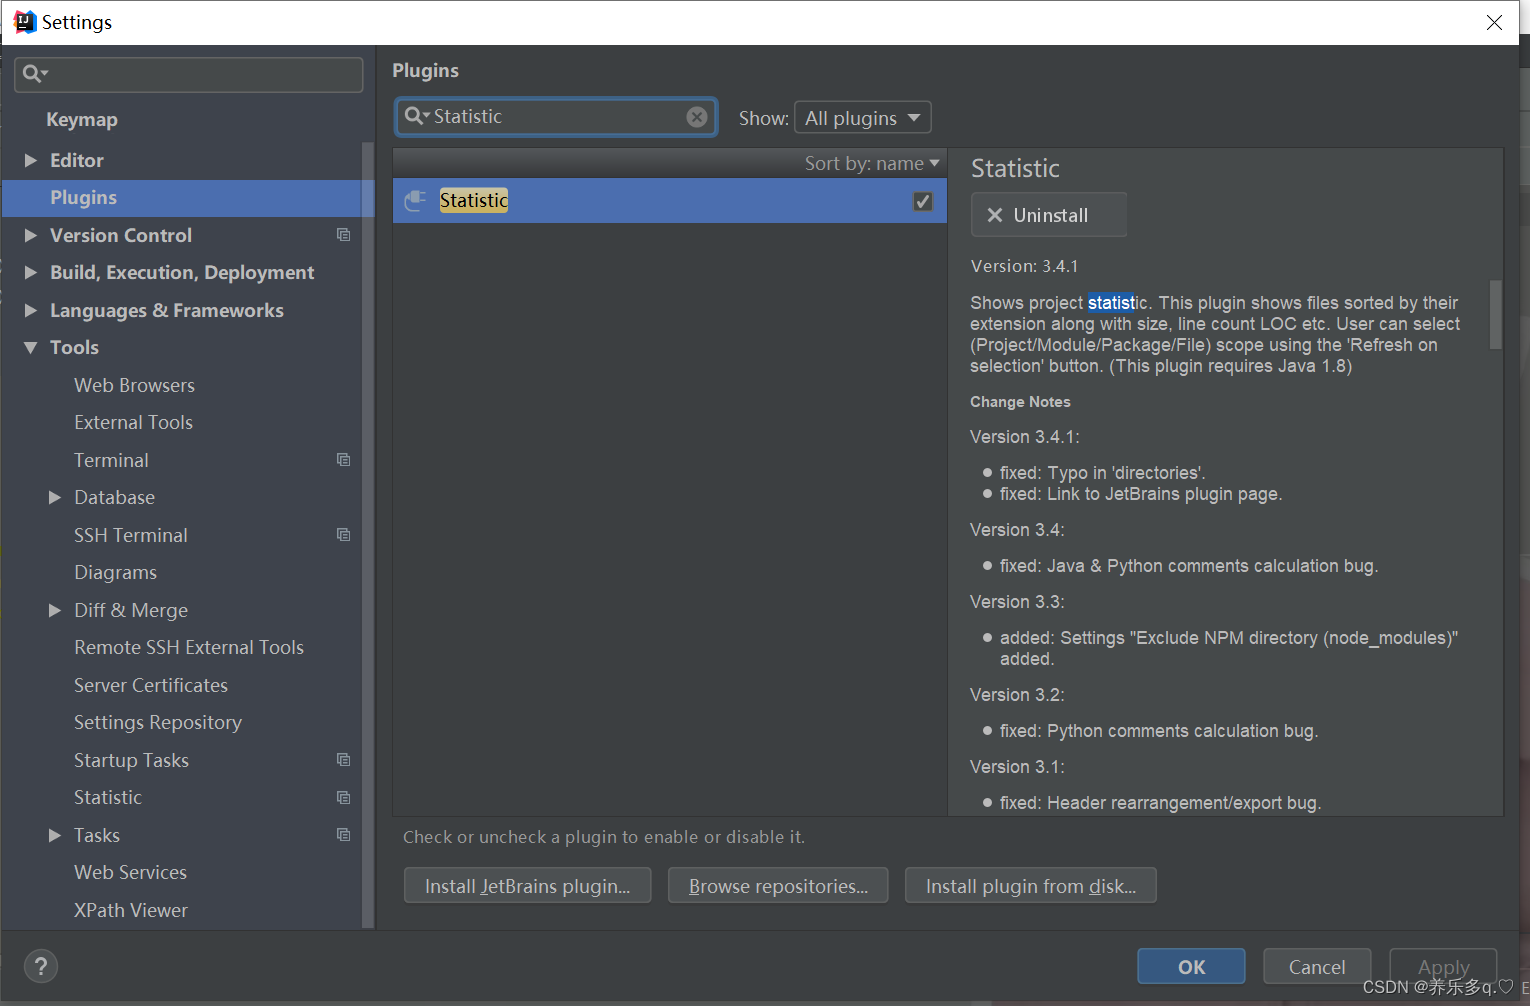Screen dimensions: 1530x1006
Task: Click the plugin search magnifier icon
Action: pos(416,116)
